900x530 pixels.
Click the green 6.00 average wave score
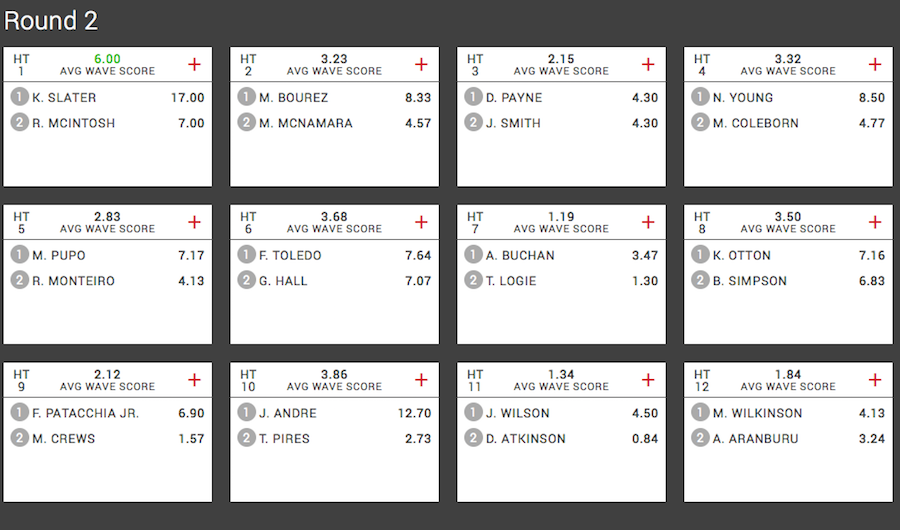coord(107,59)
